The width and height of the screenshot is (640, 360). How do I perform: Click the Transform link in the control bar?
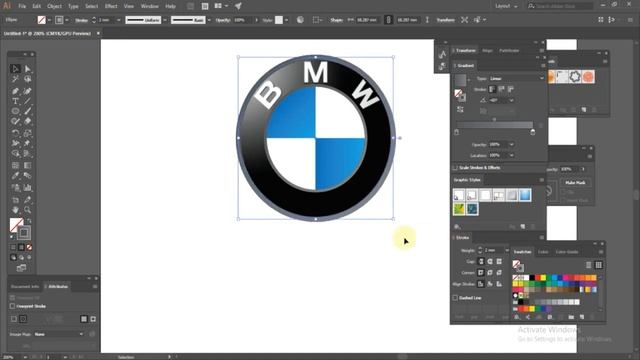(x=445, y=20)
